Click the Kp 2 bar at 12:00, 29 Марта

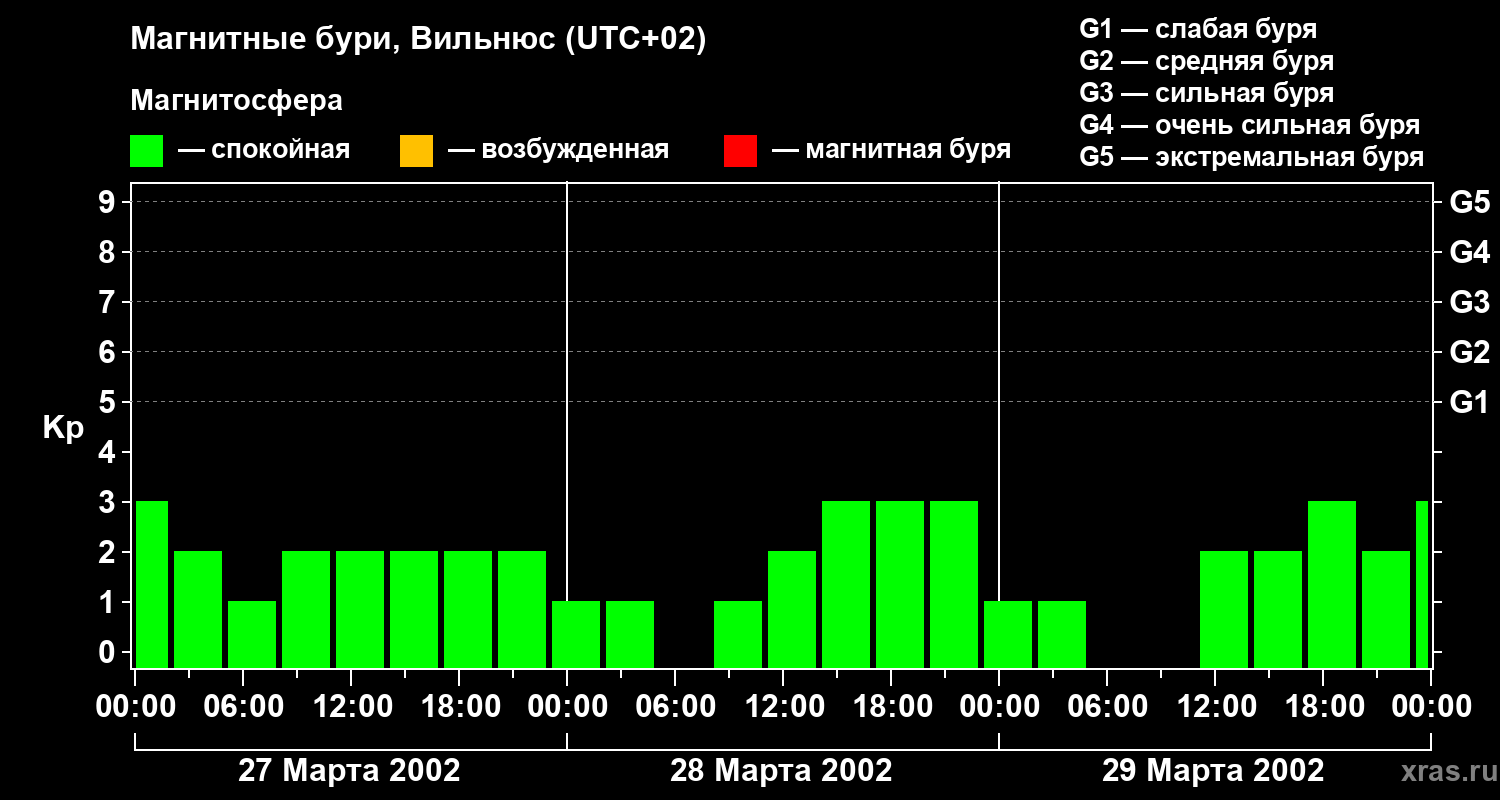1224,609
